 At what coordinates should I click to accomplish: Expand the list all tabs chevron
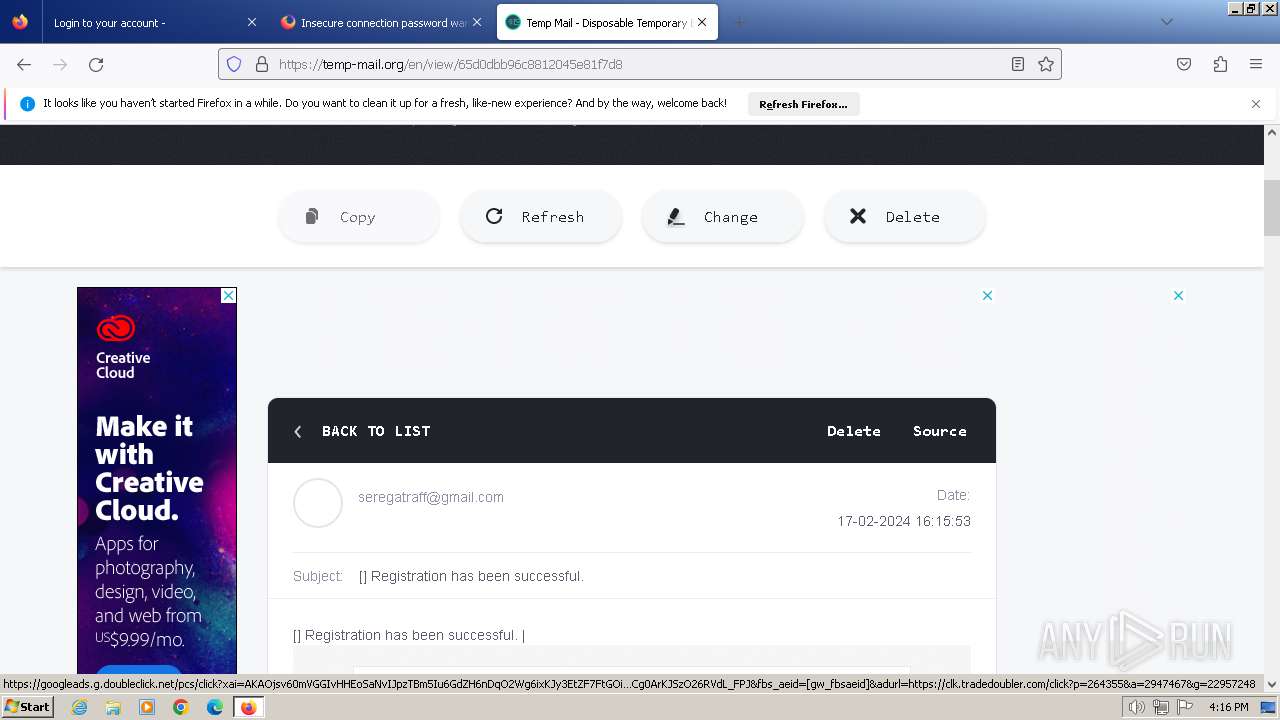pyautogui.click(x=1166, y=22)
